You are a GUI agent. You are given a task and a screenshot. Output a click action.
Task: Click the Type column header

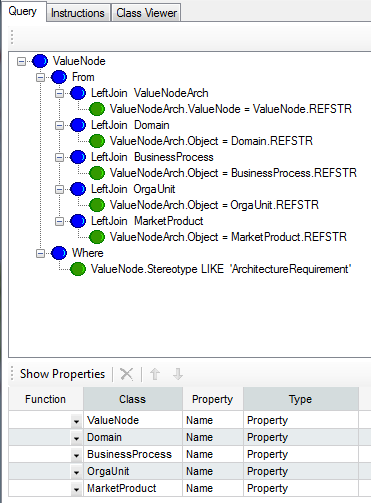pyautogui.click(x=301, y=399)
